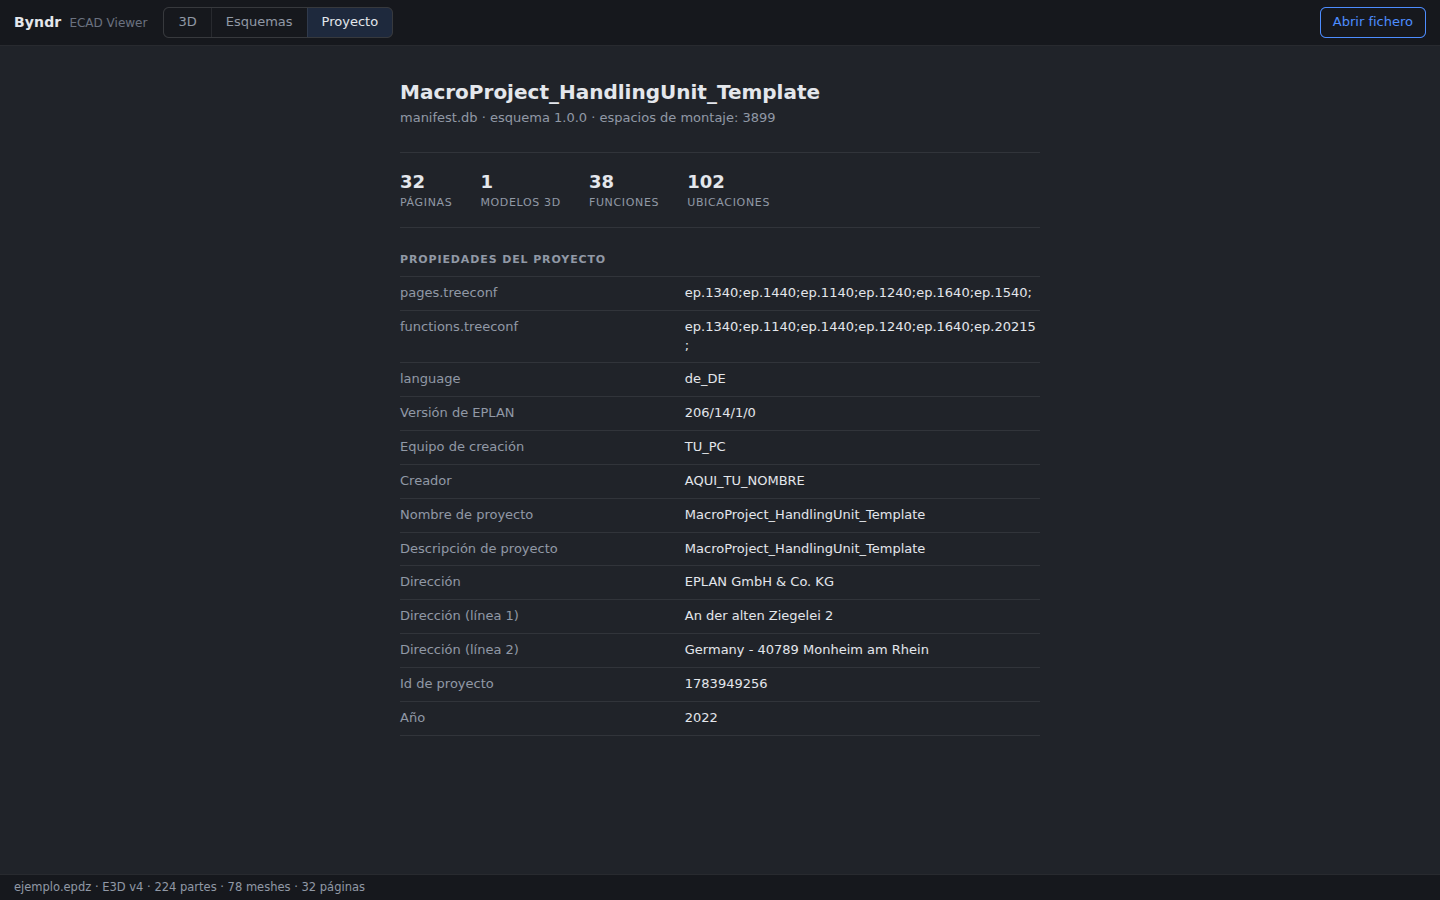Click the 206/14/1/0 version value
Viewport: 1440px width, 900px height.
click(x=720, y=413)
